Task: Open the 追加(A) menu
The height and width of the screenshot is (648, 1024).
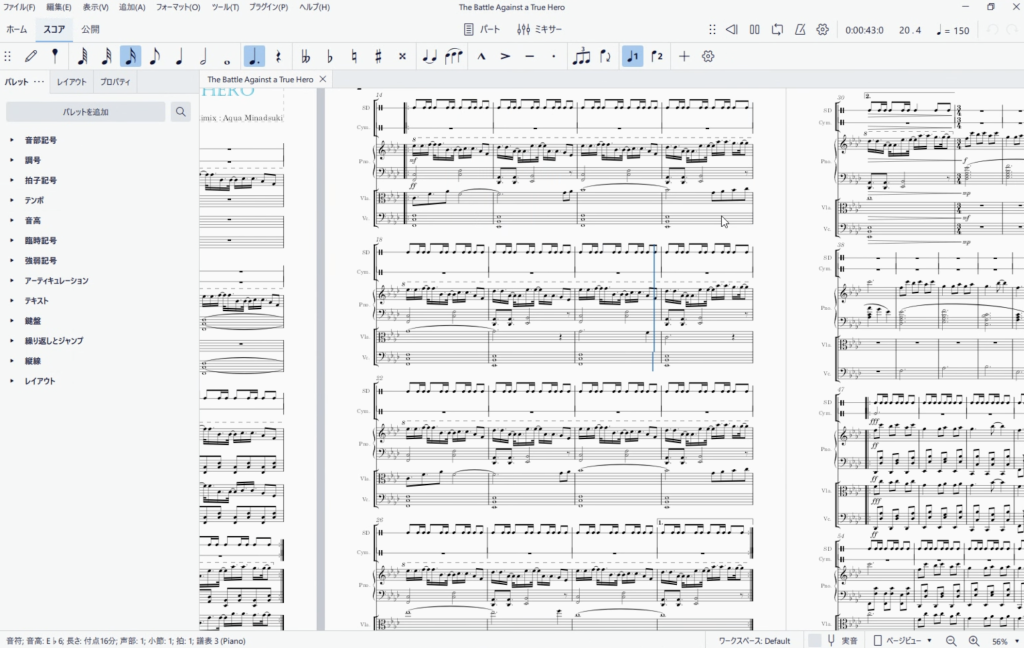Action: click(132, 7)
